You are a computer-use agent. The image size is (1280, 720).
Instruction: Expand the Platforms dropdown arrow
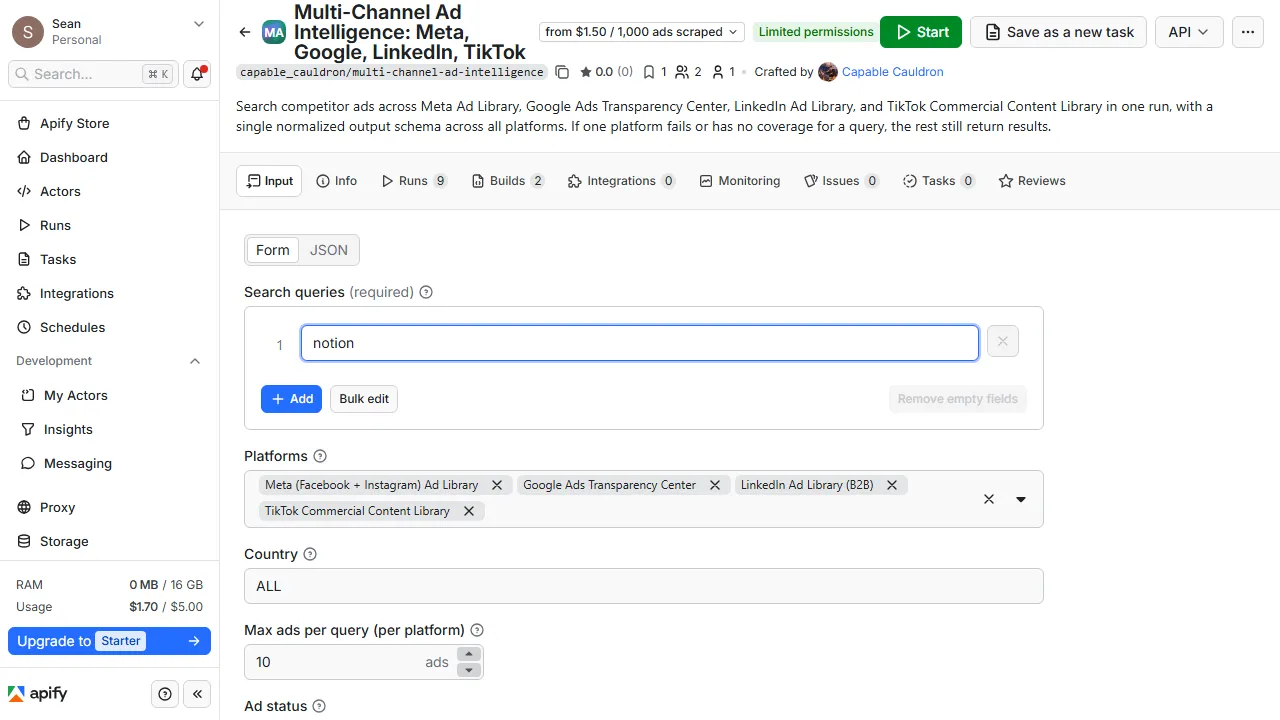click(1021, 499)
